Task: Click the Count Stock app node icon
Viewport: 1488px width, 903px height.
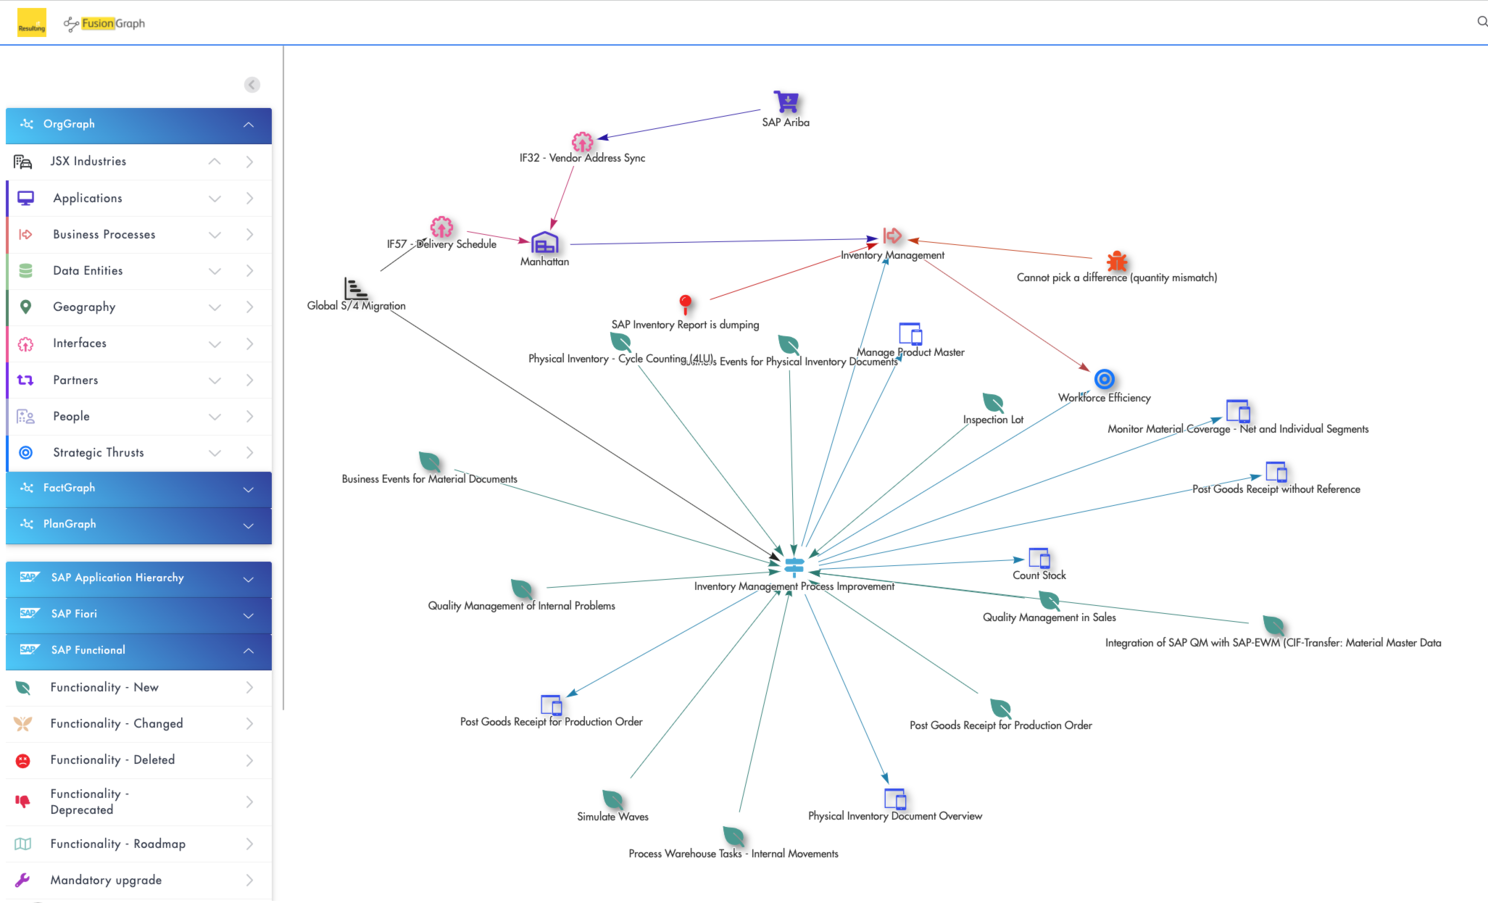Action: [1039, 558]
